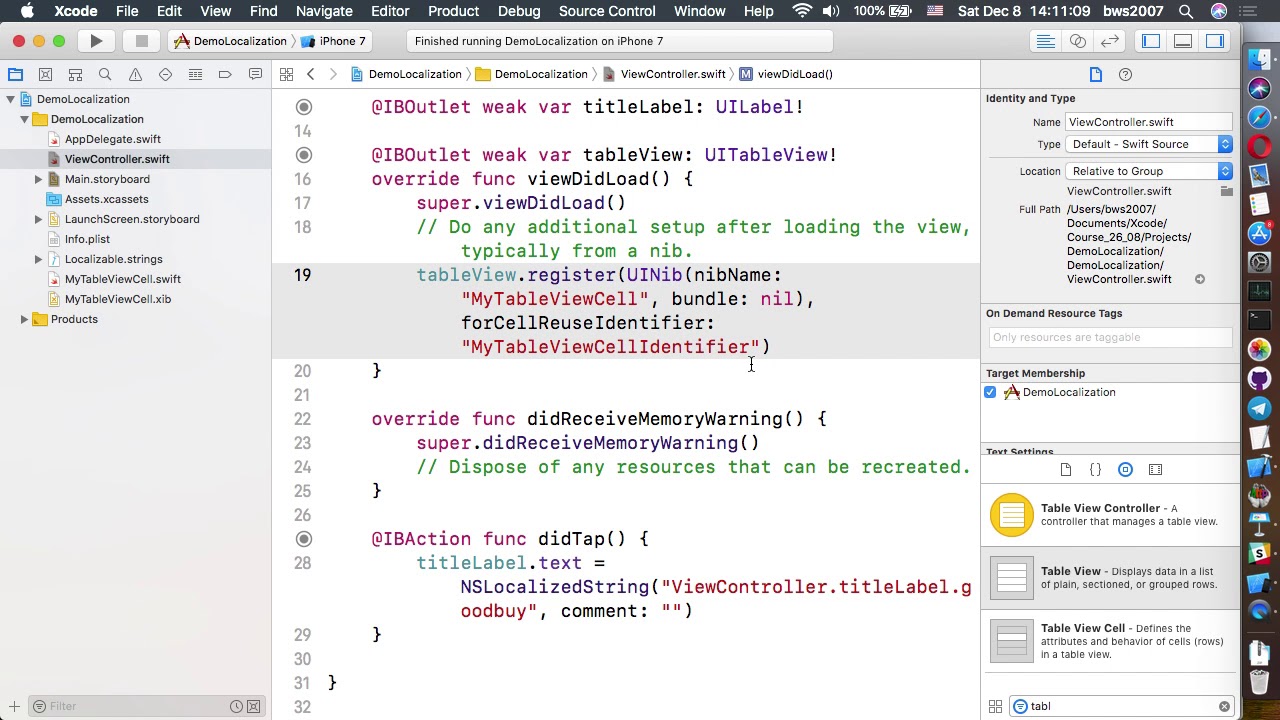Expand the Localizable.strings item
Viewport: 1280px width, 720px height.
[x=38, y=259]
